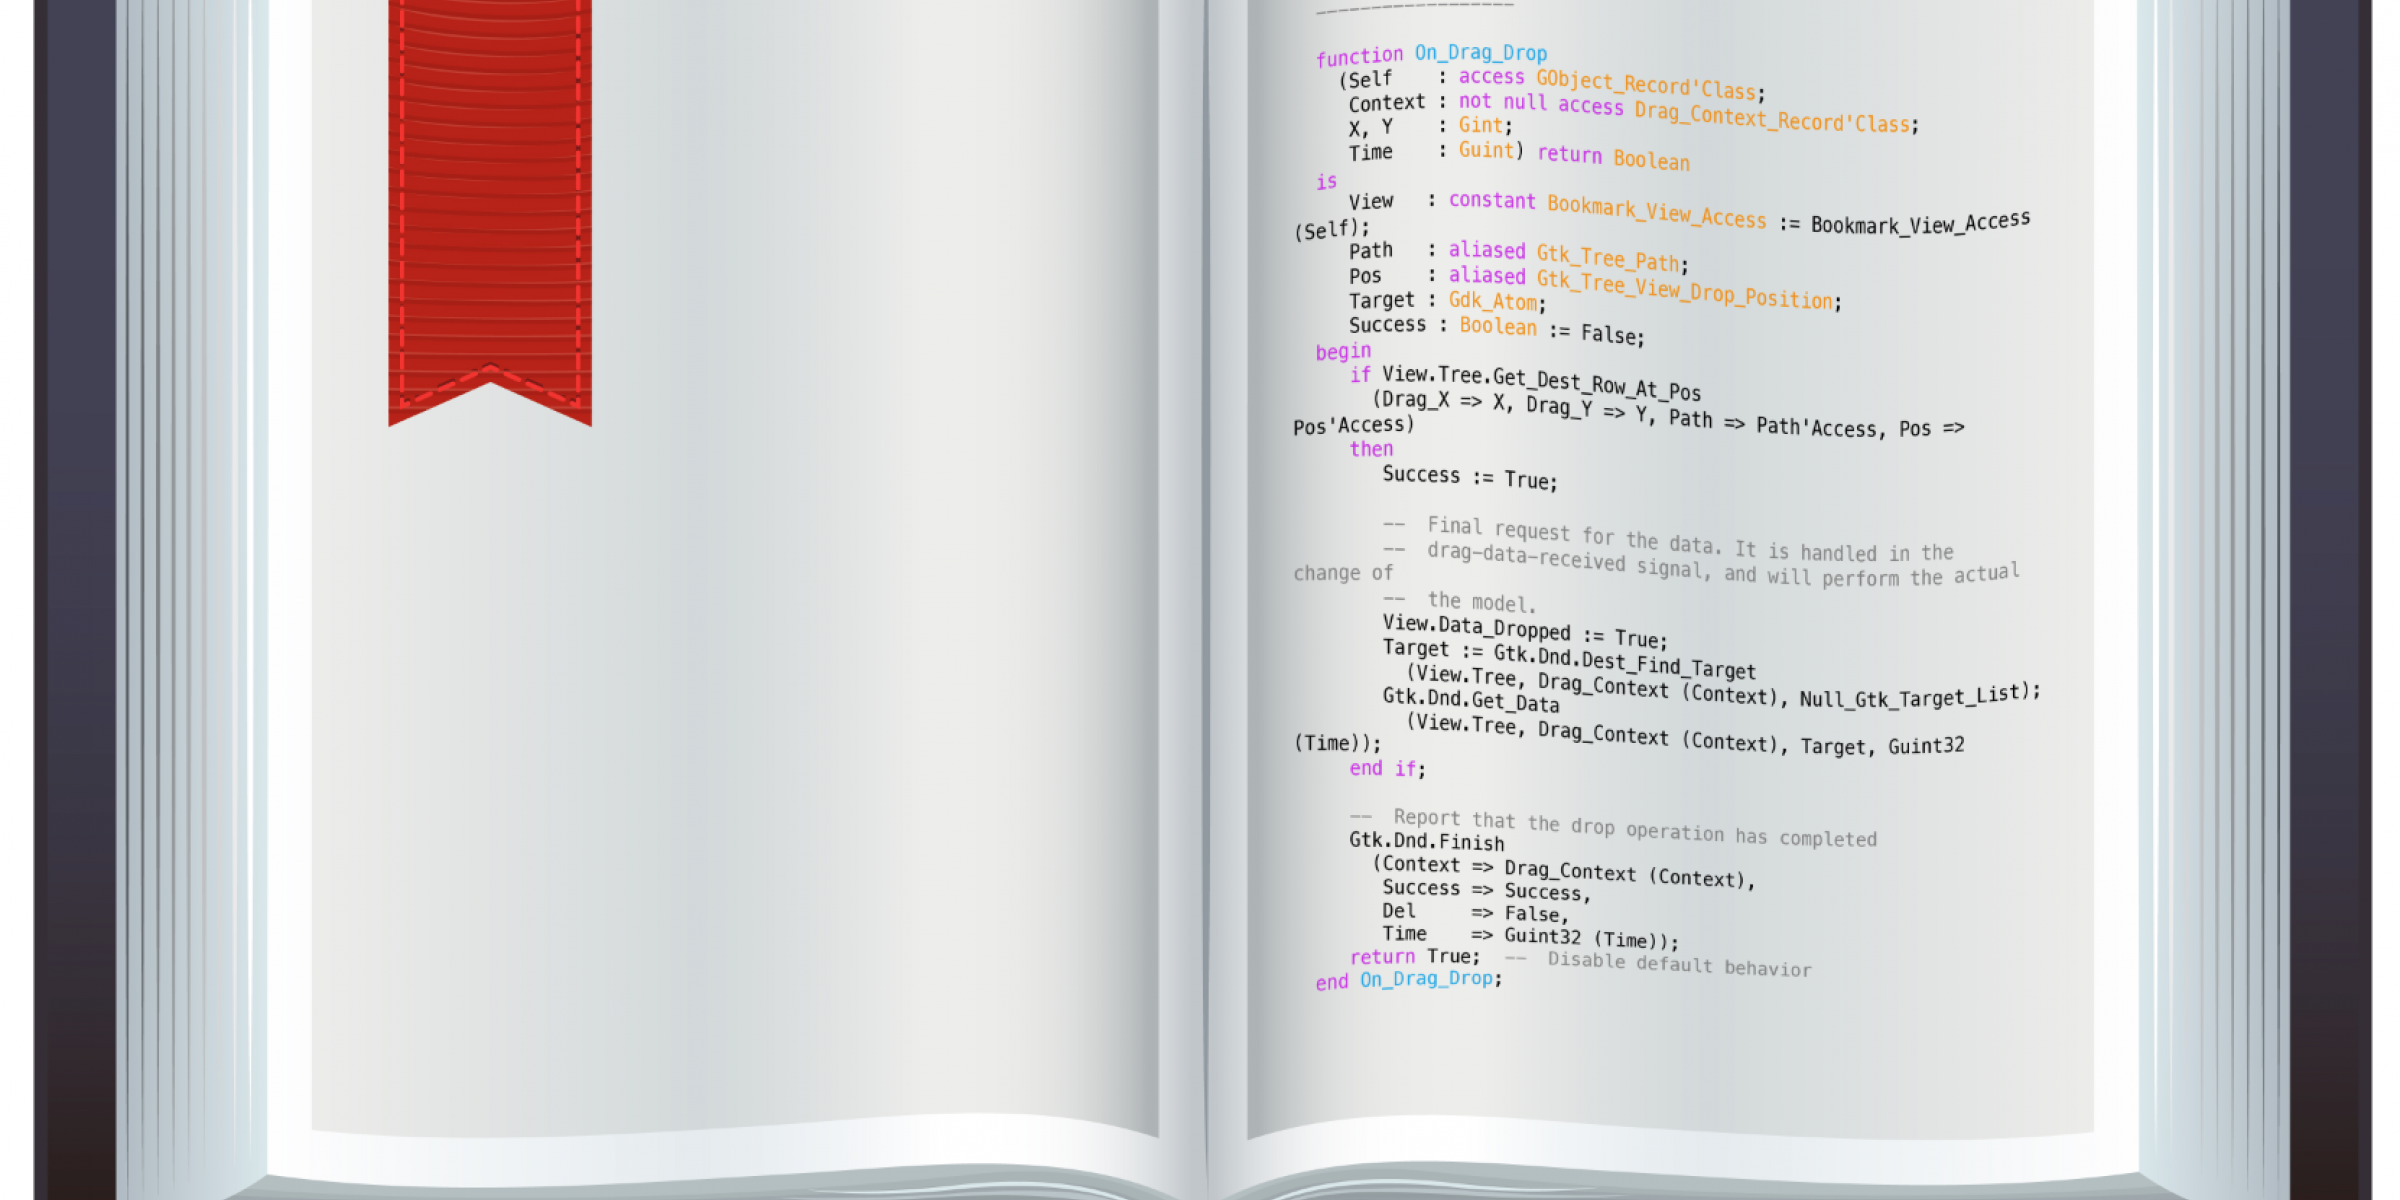Screen dimensions: 2400x1200
Task: Select the "View.Data_Dropped := True;" statement
Action: [1525, 631]
